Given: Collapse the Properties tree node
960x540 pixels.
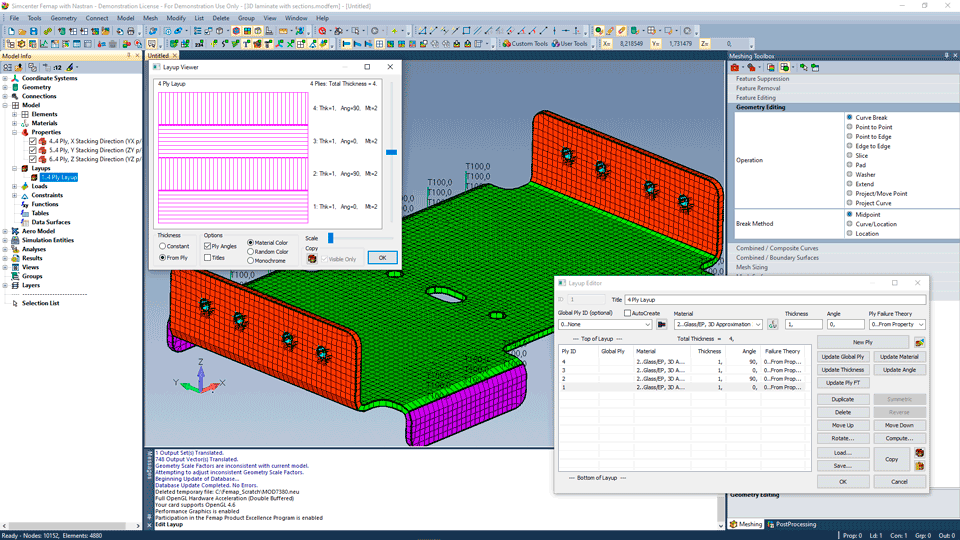Looking at the screenshot, I should 15,132.
